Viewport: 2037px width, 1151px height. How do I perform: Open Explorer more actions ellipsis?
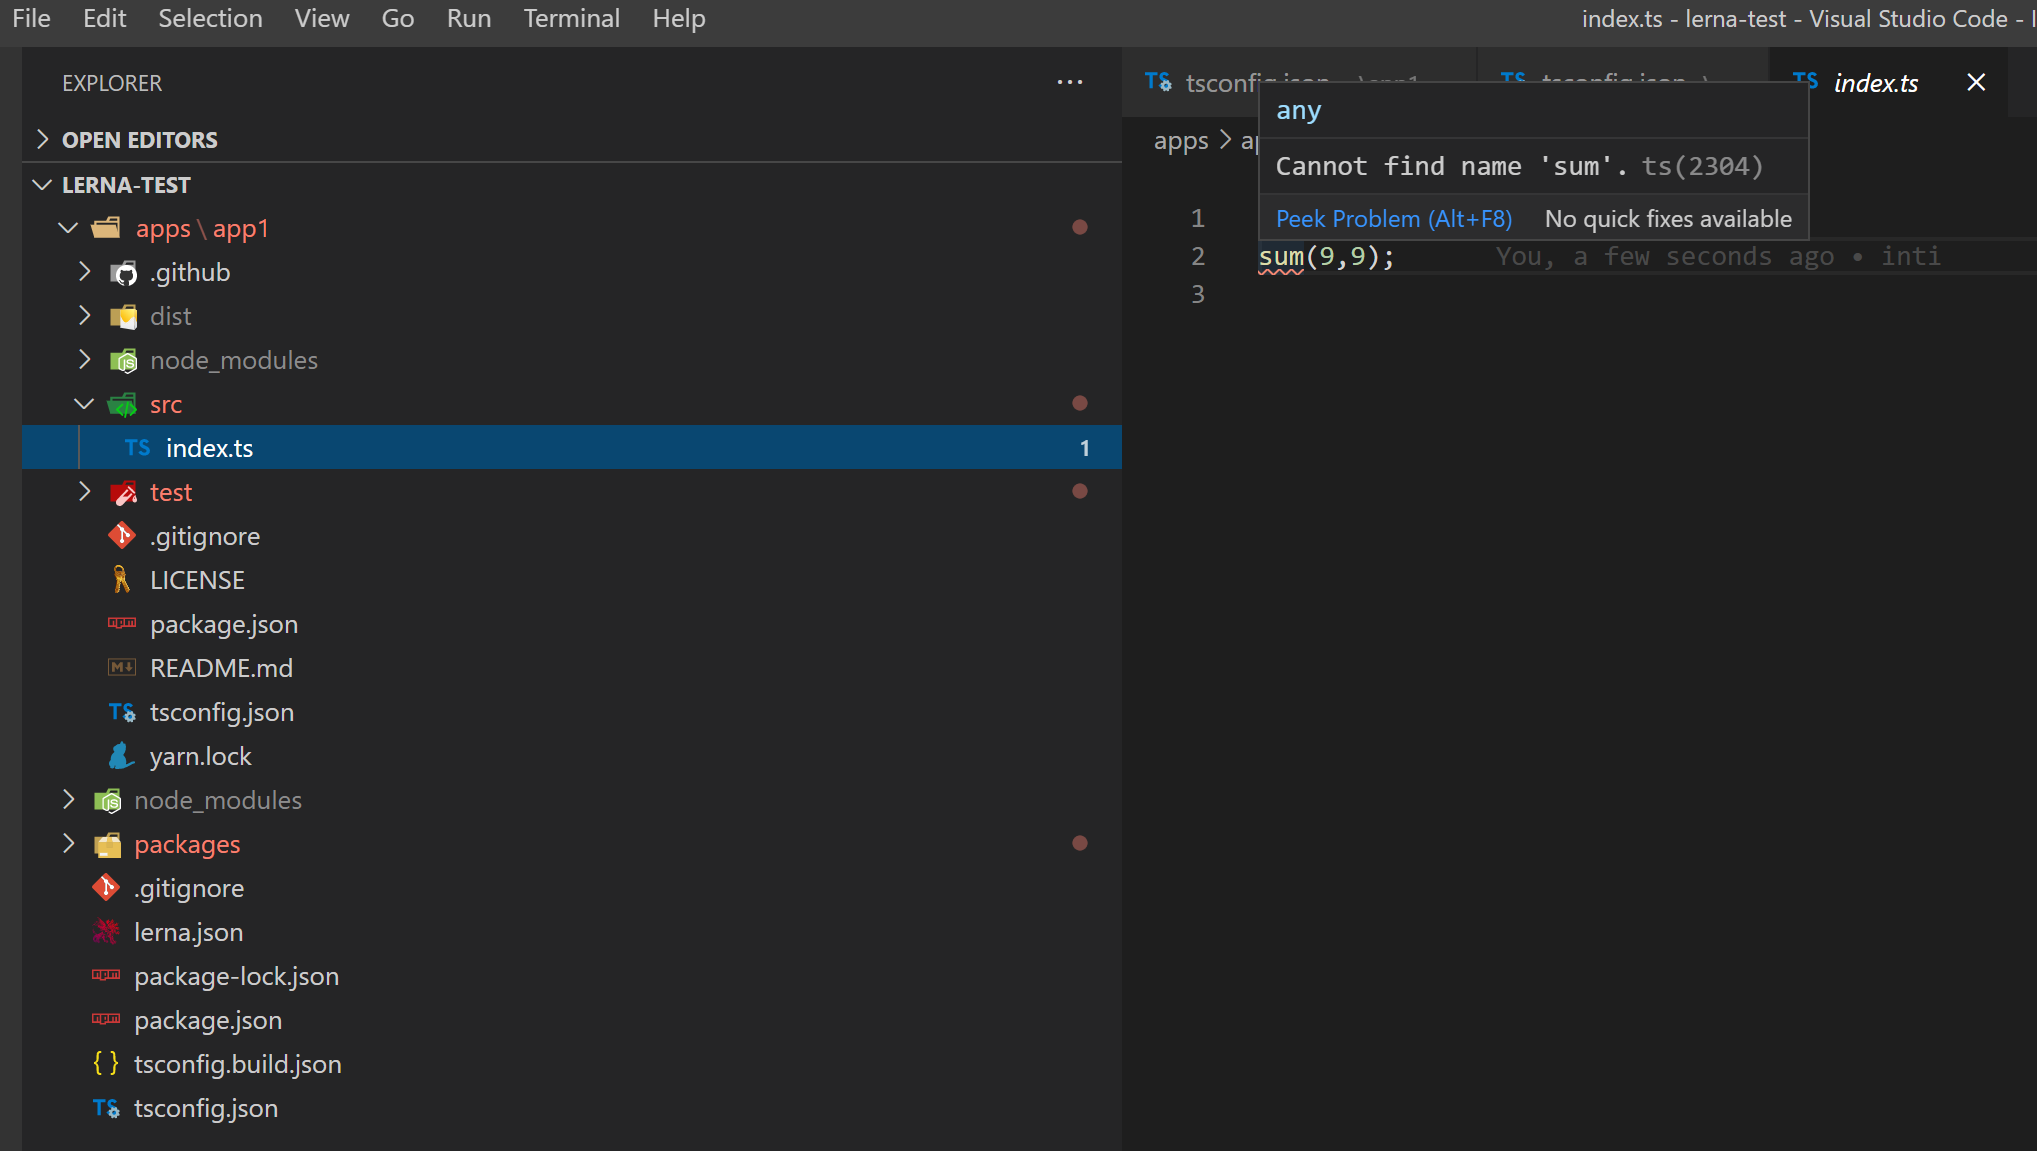[x=1070, y=83]
